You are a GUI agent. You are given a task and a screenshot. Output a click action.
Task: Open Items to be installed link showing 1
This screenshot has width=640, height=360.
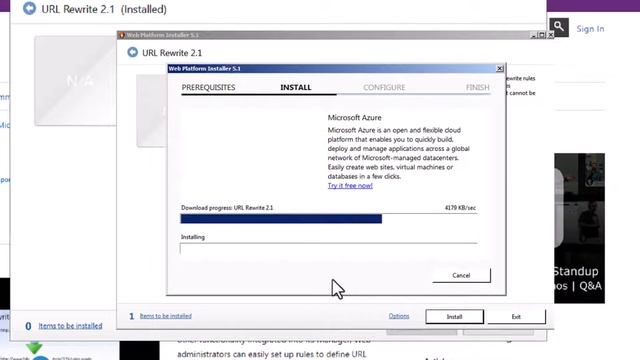pos(165,316)
